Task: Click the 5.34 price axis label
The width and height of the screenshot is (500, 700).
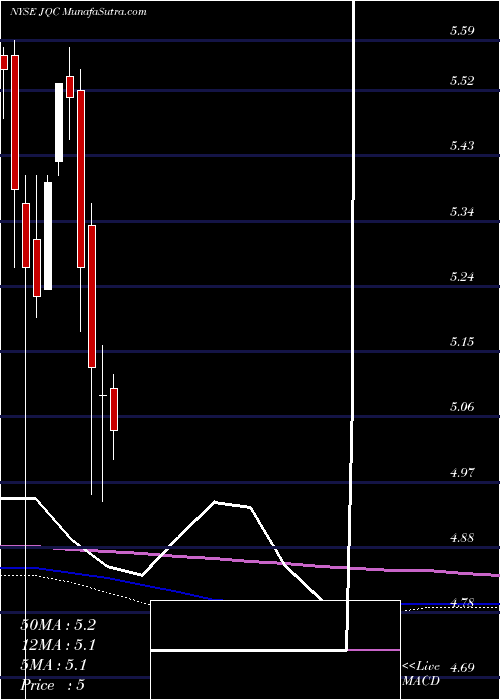Action: [x=462, y=212]
